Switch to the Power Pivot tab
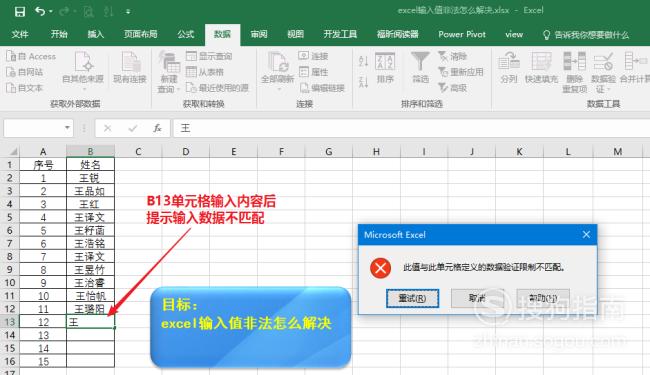The width and height of the screenshot is (650, 375). pyautogui.click(x=462, y=34)
